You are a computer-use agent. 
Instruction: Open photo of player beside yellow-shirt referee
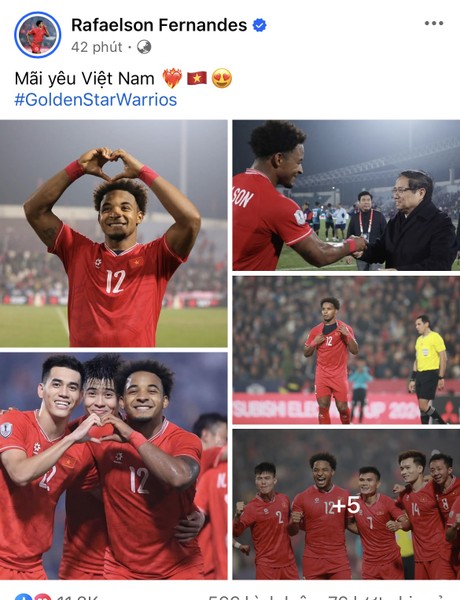point(346,350)
